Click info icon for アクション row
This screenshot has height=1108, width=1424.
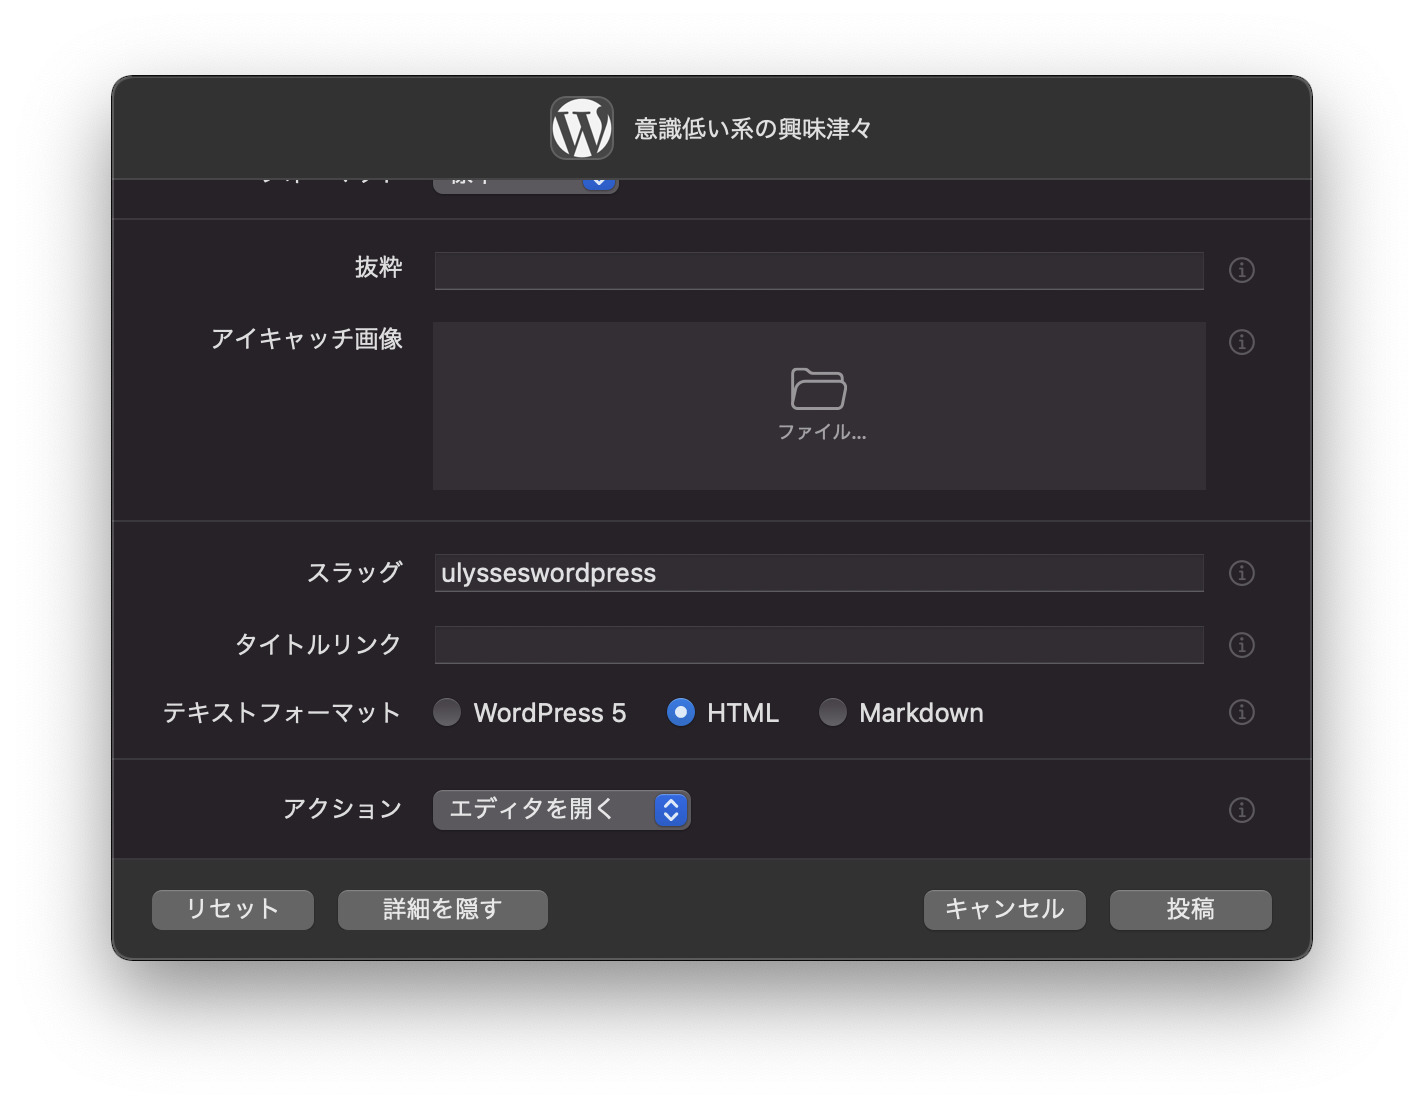(x=1241, y=810)
